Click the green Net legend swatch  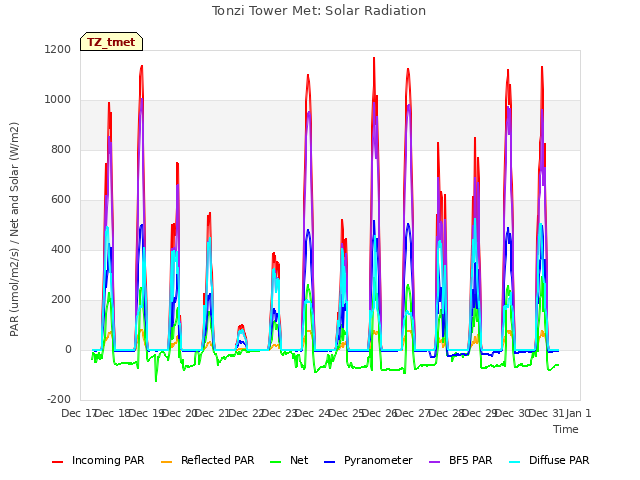pyautogui.click(x=276, y=462)
